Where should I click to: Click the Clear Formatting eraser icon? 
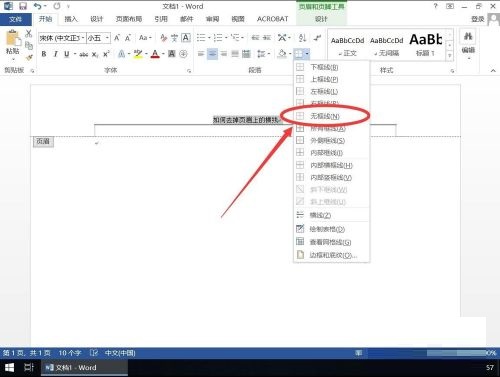(x=163, y=38)
